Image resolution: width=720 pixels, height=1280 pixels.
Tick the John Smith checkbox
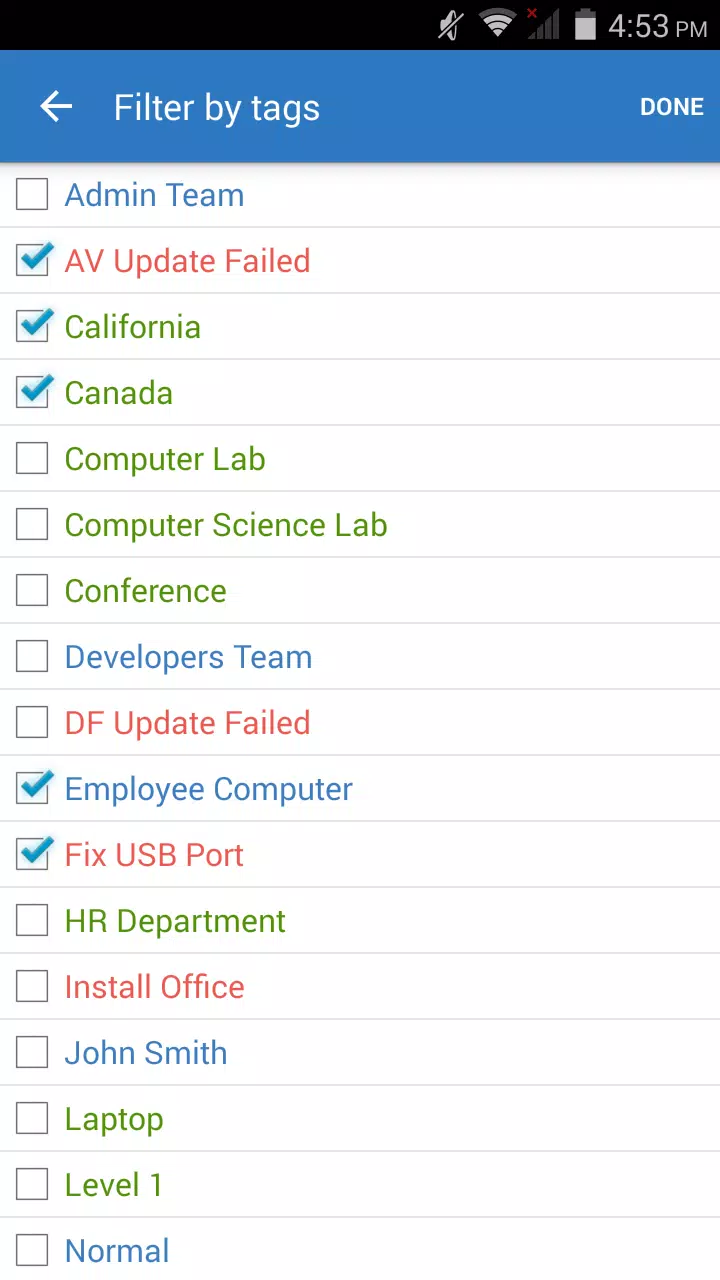click(32, 1052)
